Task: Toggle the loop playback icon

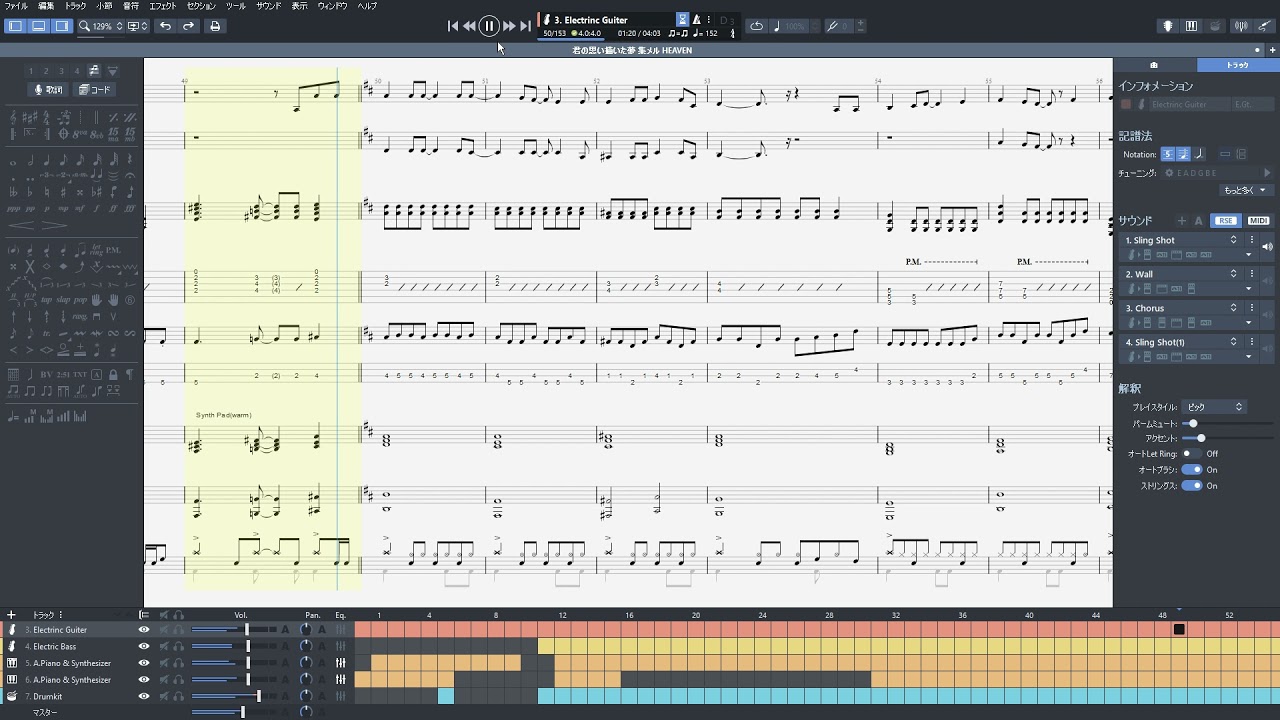Action: (757, 26)
